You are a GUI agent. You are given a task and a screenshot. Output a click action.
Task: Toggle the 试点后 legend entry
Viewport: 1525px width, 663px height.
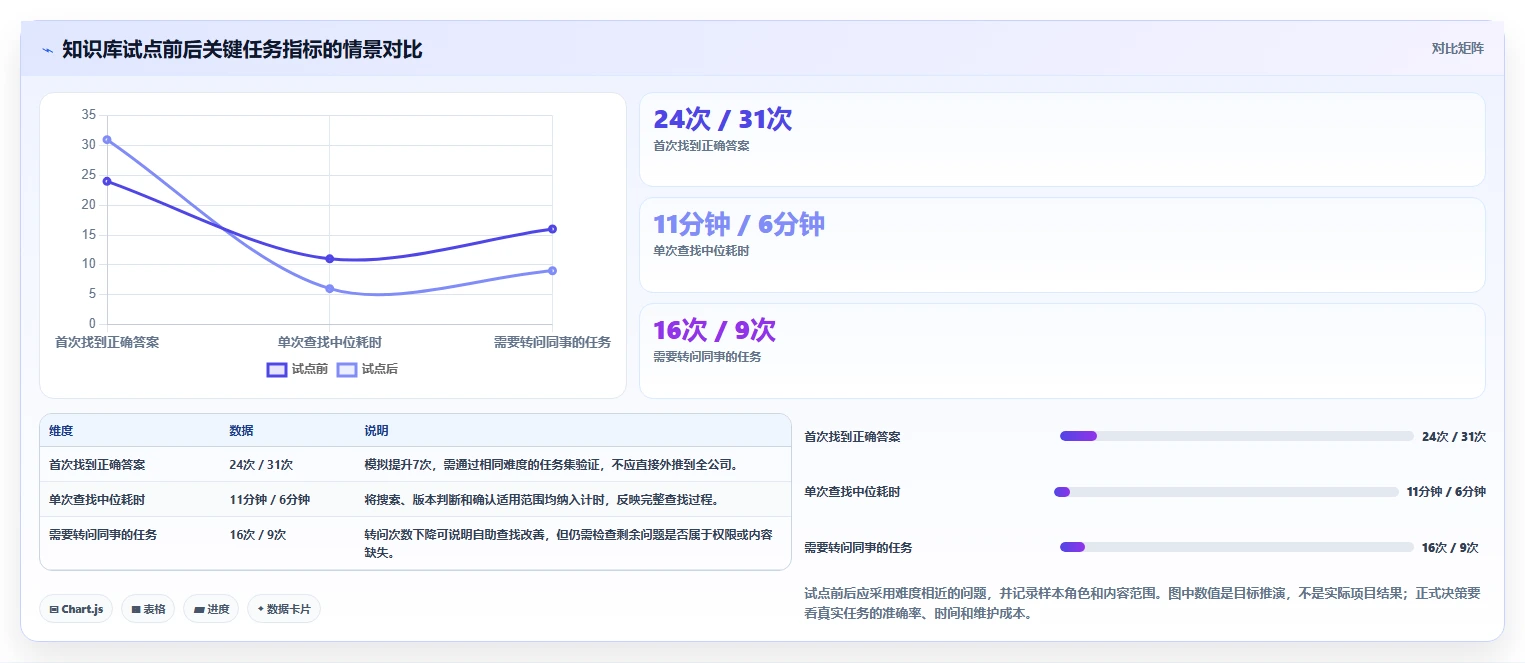point(367,369)
